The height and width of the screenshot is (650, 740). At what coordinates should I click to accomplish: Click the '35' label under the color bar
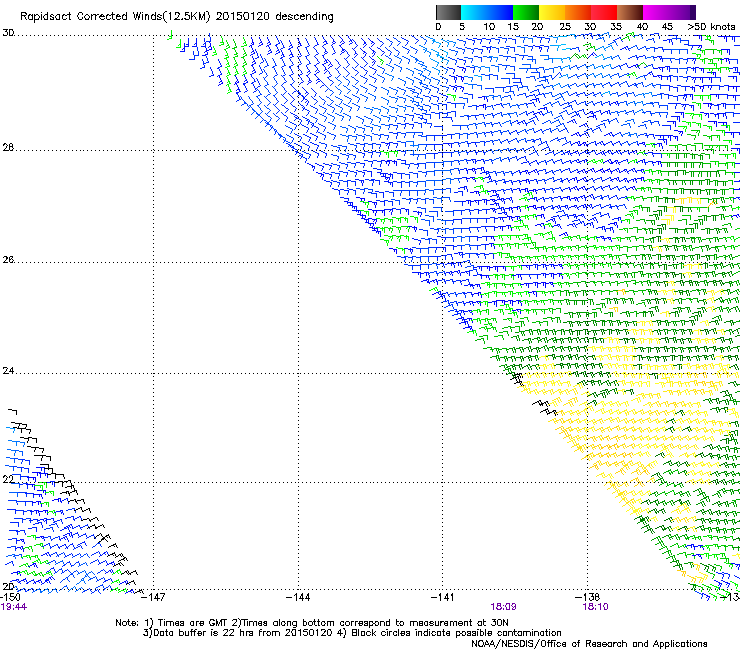pos(616,27)
